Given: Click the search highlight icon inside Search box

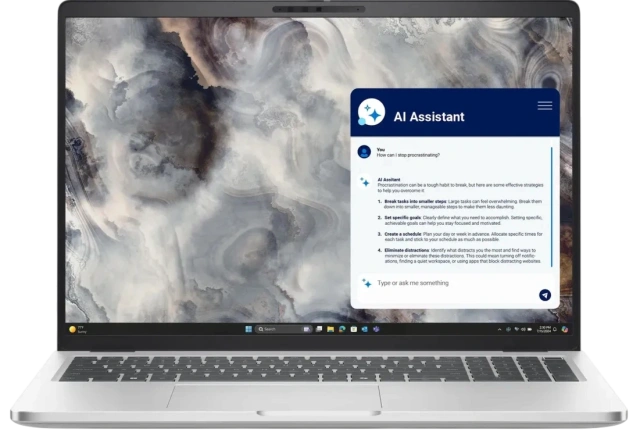Looking at the screenshot, I should tap(307, 329).
